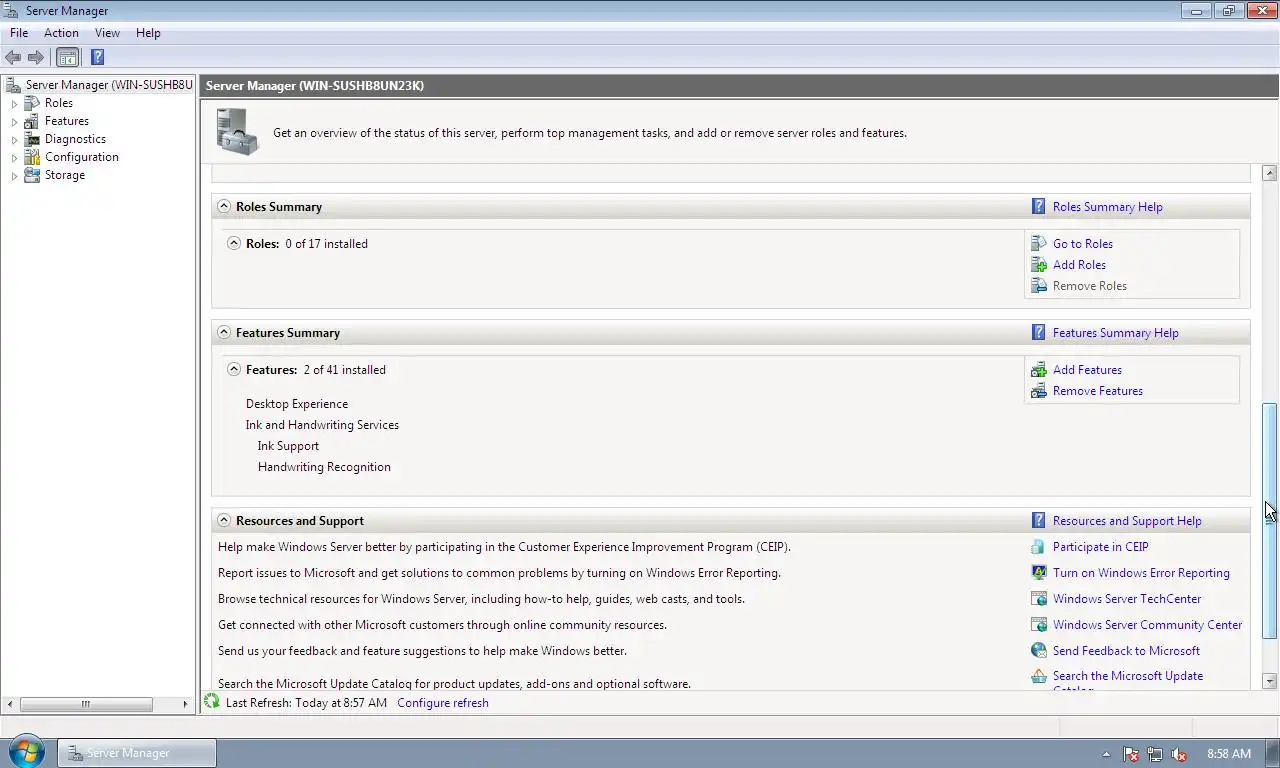Click the tree pane horizontal scrollbar right arrow

pos(185,704)
